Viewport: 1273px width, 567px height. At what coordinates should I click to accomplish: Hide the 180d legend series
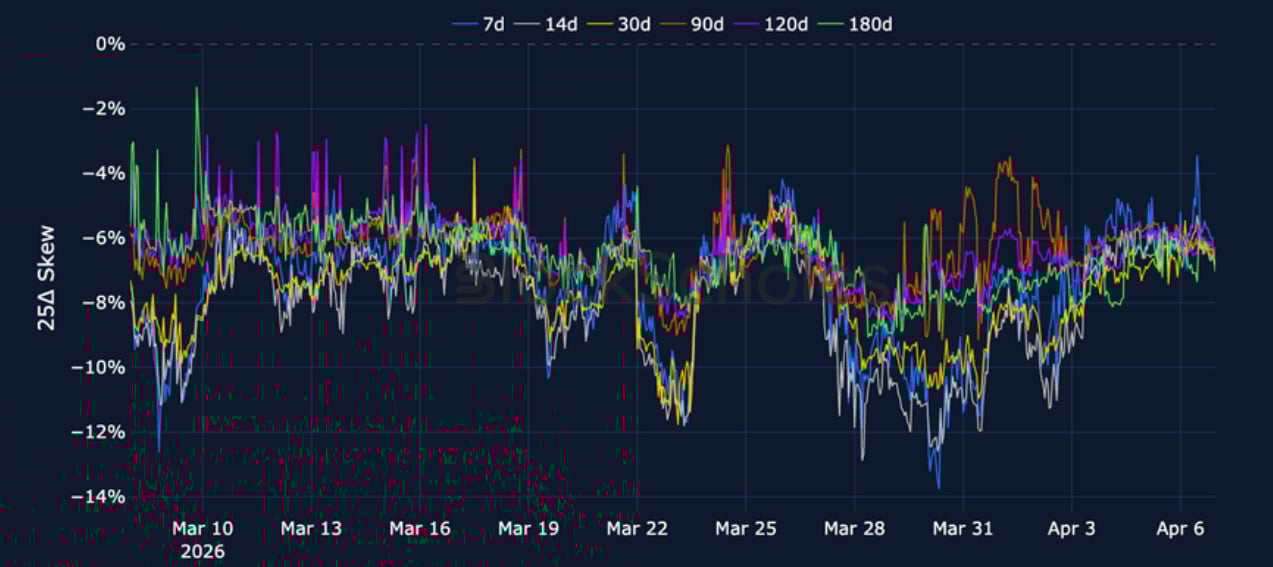click(x=871, y=23)
